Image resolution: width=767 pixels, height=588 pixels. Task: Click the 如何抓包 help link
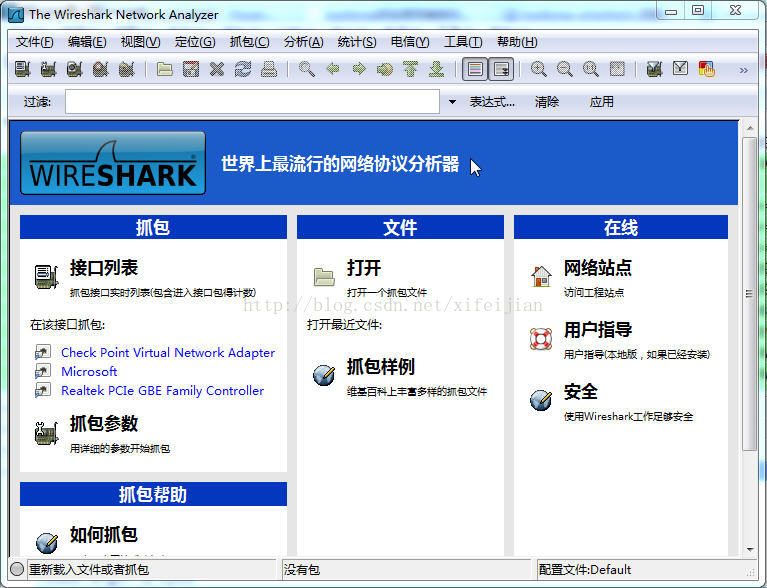104,535
